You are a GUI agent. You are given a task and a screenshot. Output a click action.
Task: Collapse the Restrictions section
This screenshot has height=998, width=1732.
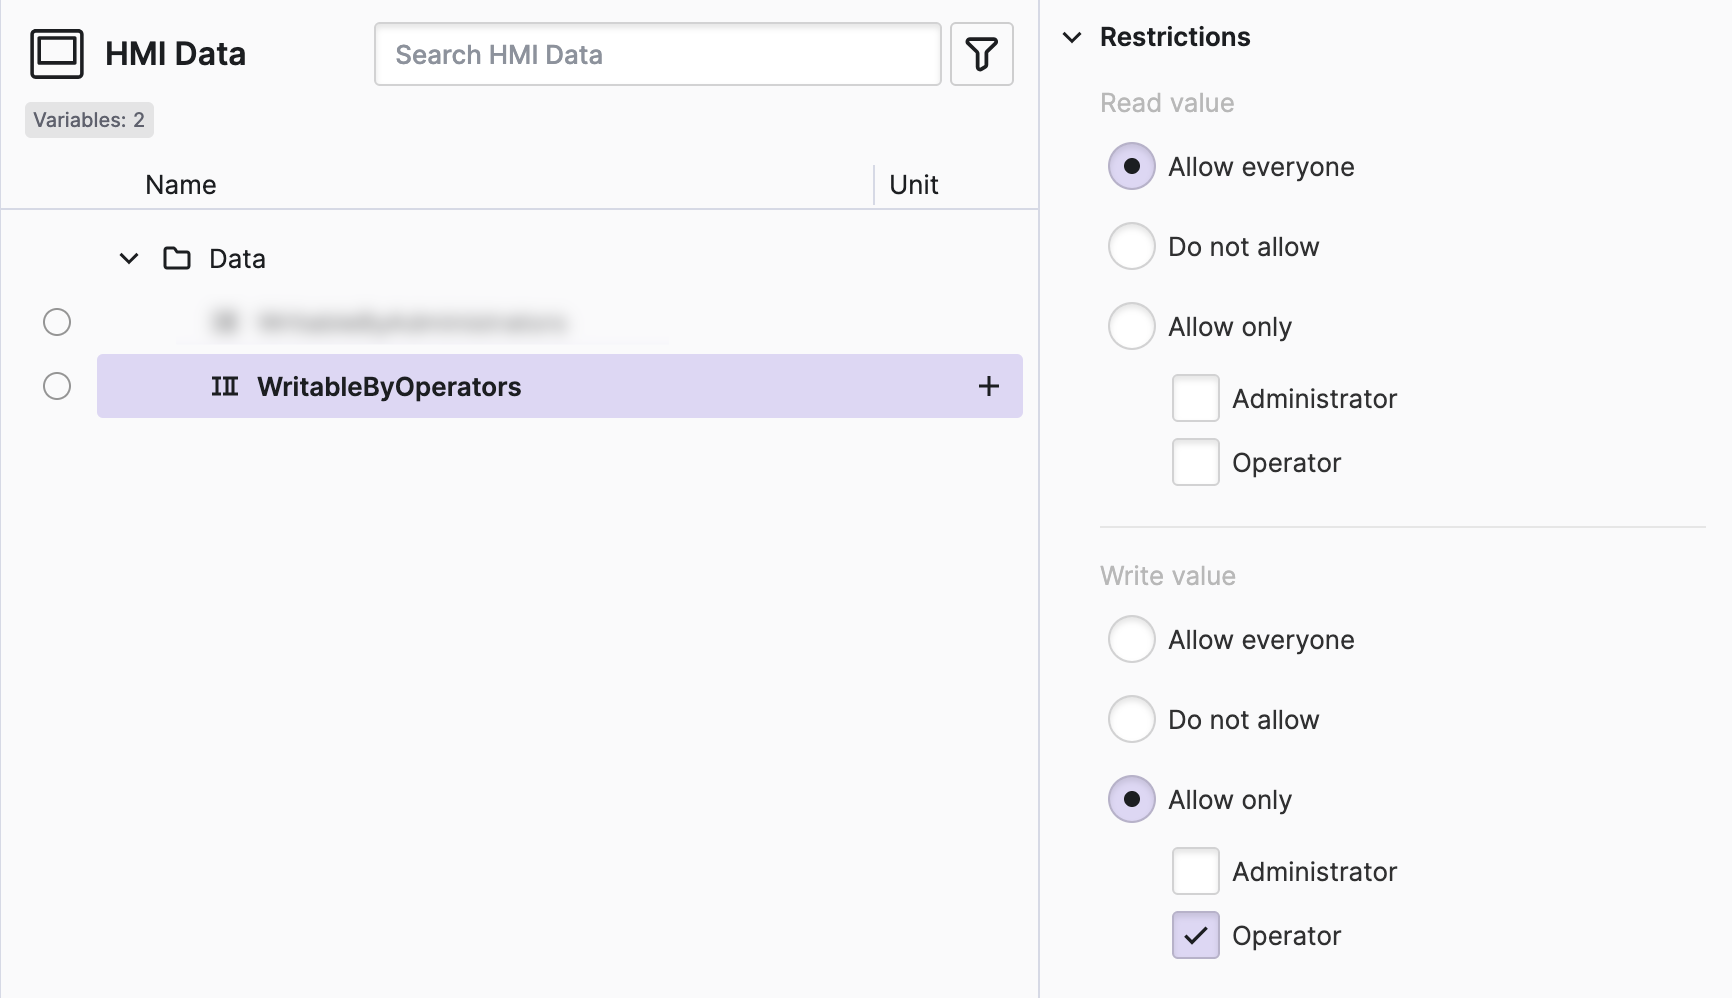pos(1072,38)
